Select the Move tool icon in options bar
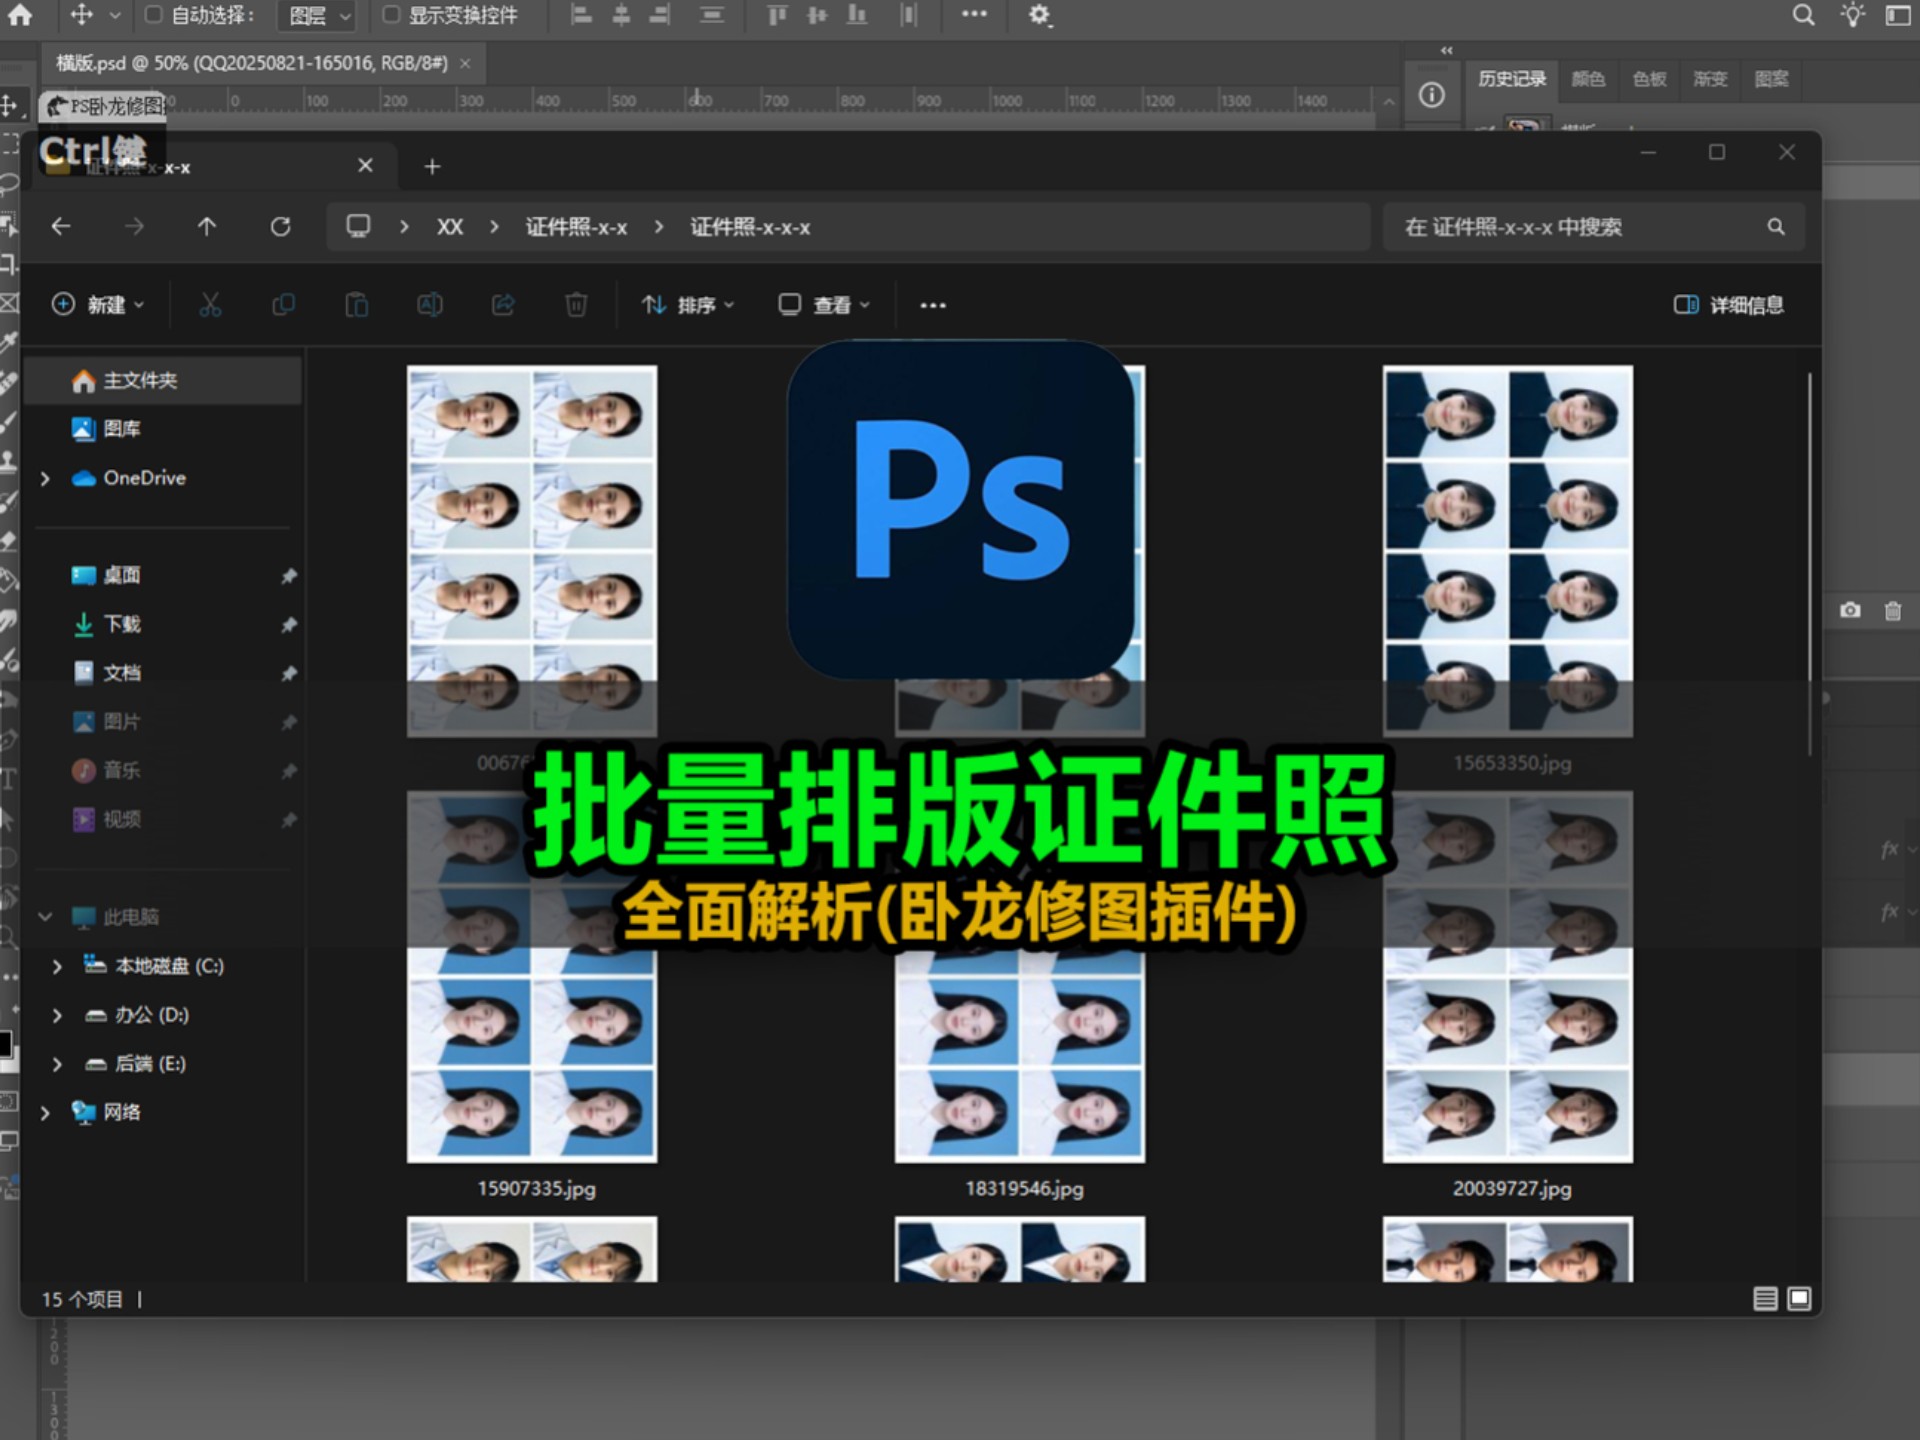 point(82,15)
